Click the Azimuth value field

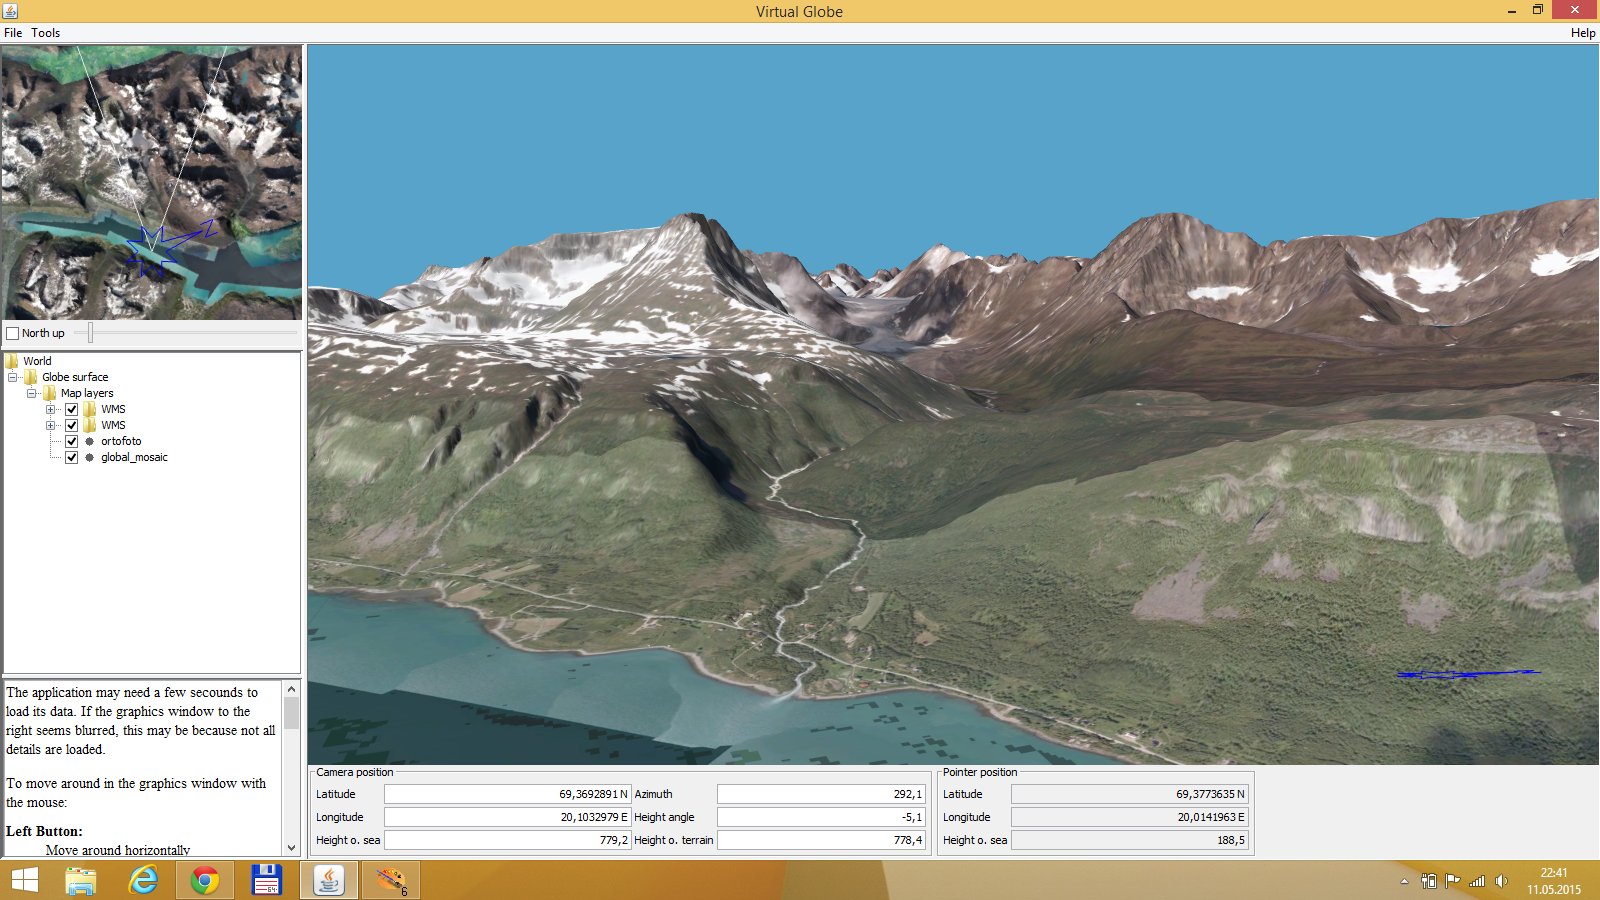821,794
